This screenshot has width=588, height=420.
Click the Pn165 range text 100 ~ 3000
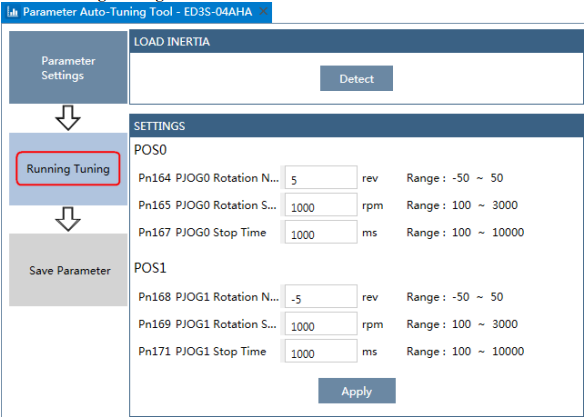click(x=485, y=205)
